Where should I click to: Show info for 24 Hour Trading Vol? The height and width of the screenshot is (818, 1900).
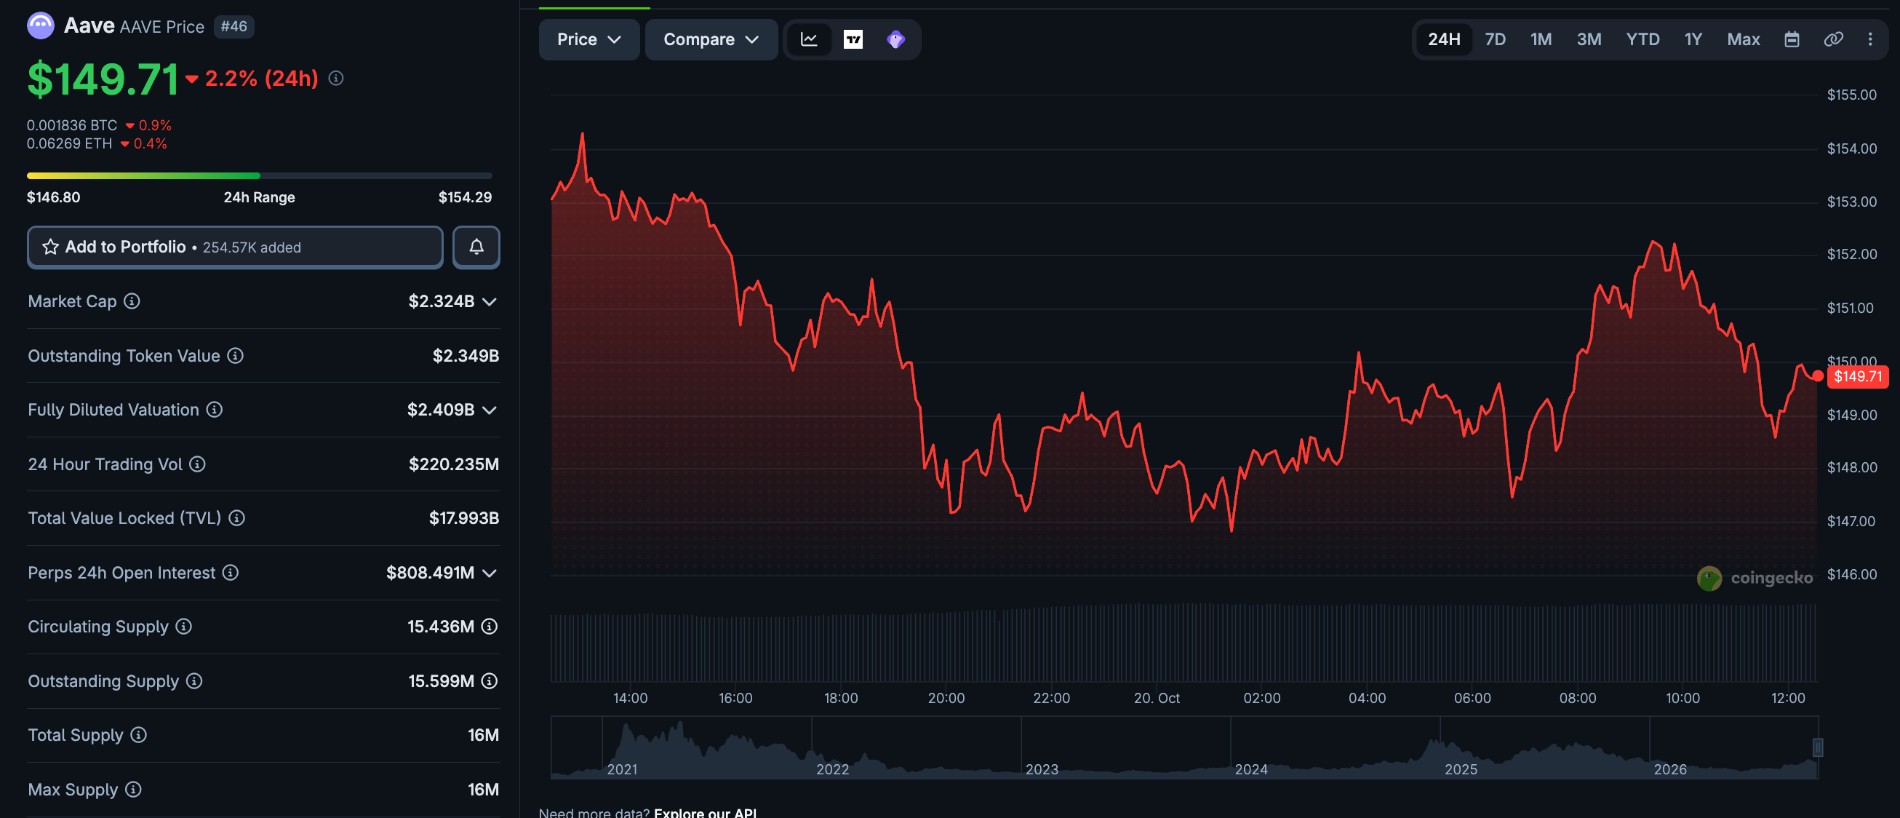tap(197, 464)
